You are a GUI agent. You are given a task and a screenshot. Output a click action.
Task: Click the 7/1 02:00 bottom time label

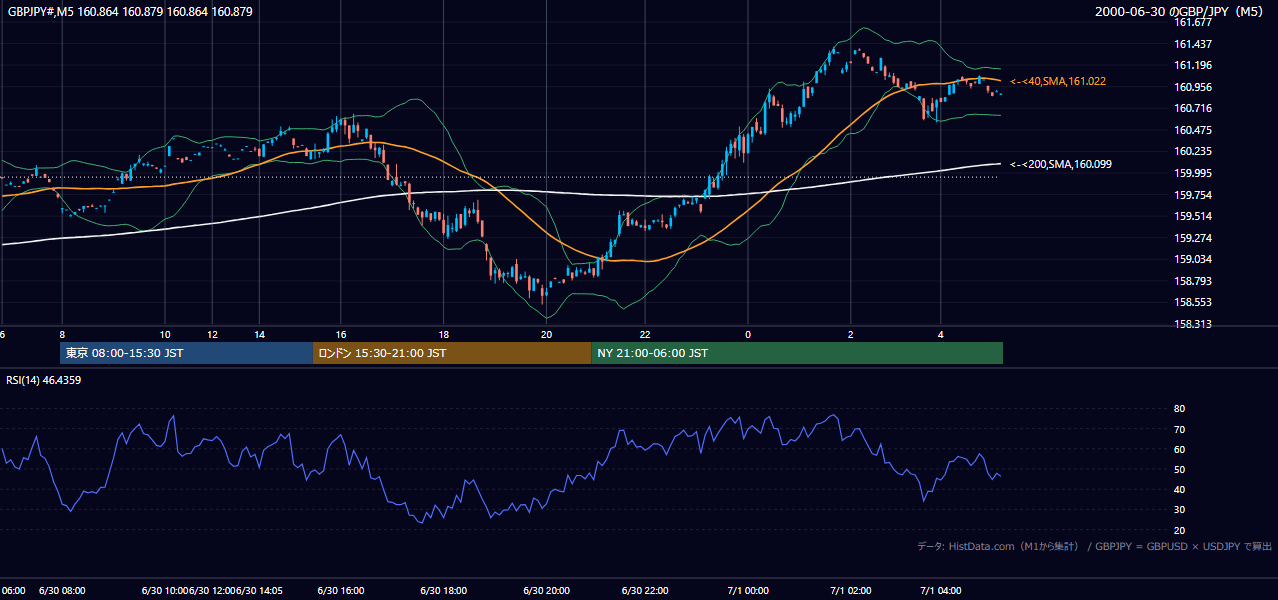tap(851, 590)
